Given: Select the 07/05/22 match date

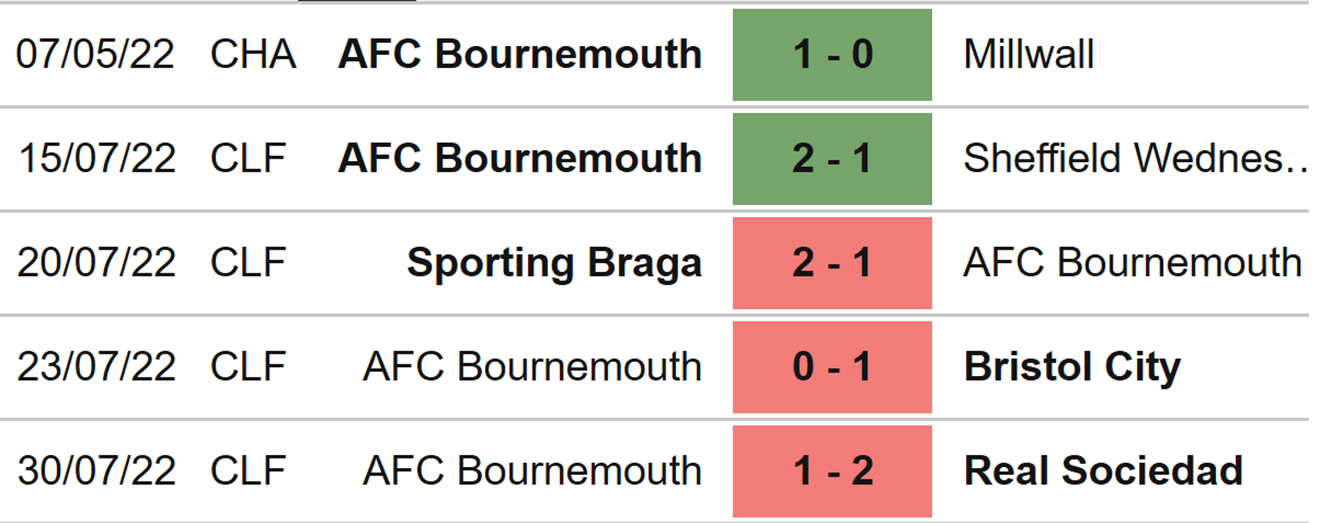Looking at the screenshot, I should tap(95, 55).
